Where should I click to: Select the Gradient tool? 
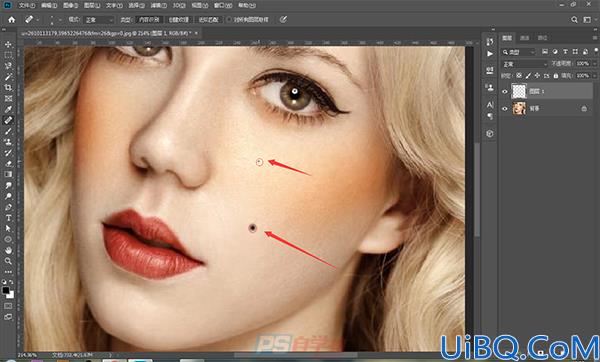8,174
